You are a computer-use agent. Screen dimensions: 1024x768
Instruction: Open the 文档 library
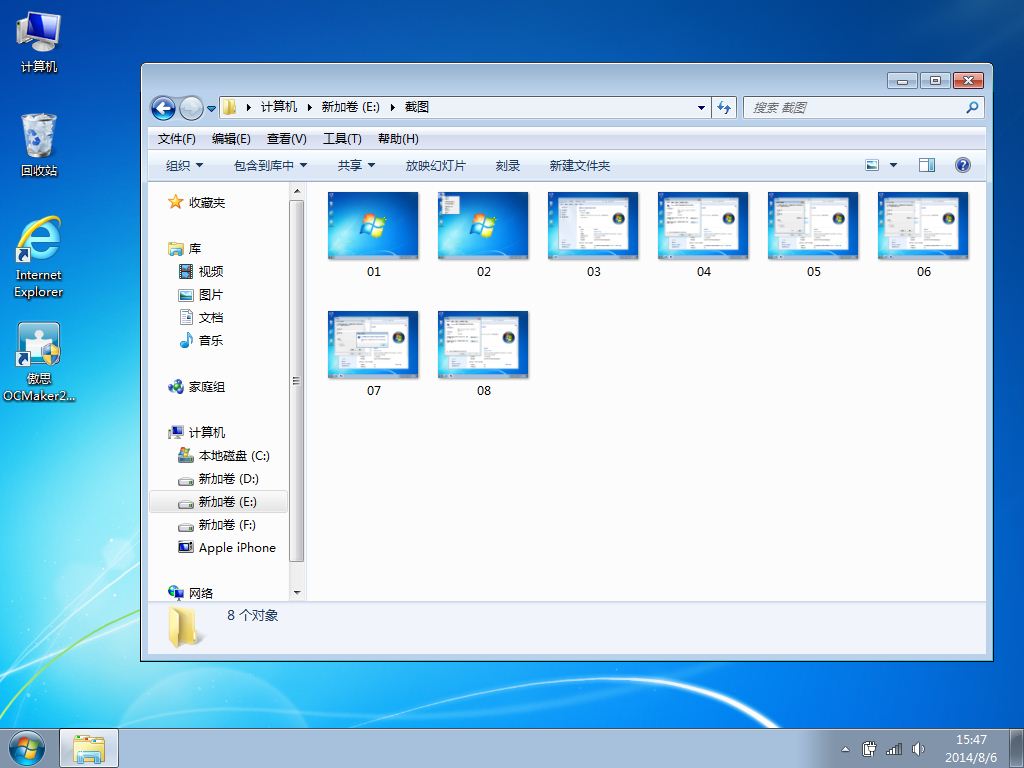pos(211,317)
